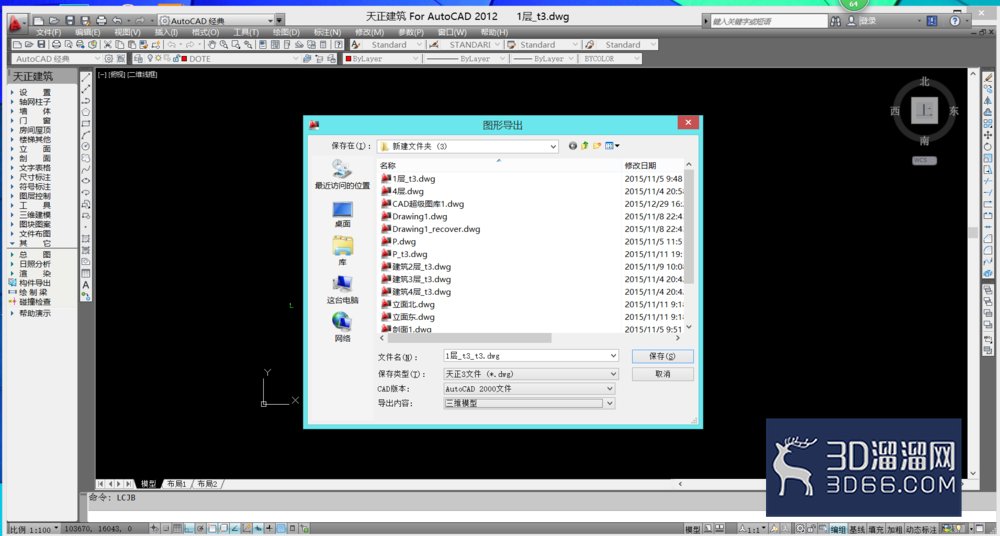Toggle the 编组 status bar button
This screenshot has height=536, width=1000.
click(837, 530)
